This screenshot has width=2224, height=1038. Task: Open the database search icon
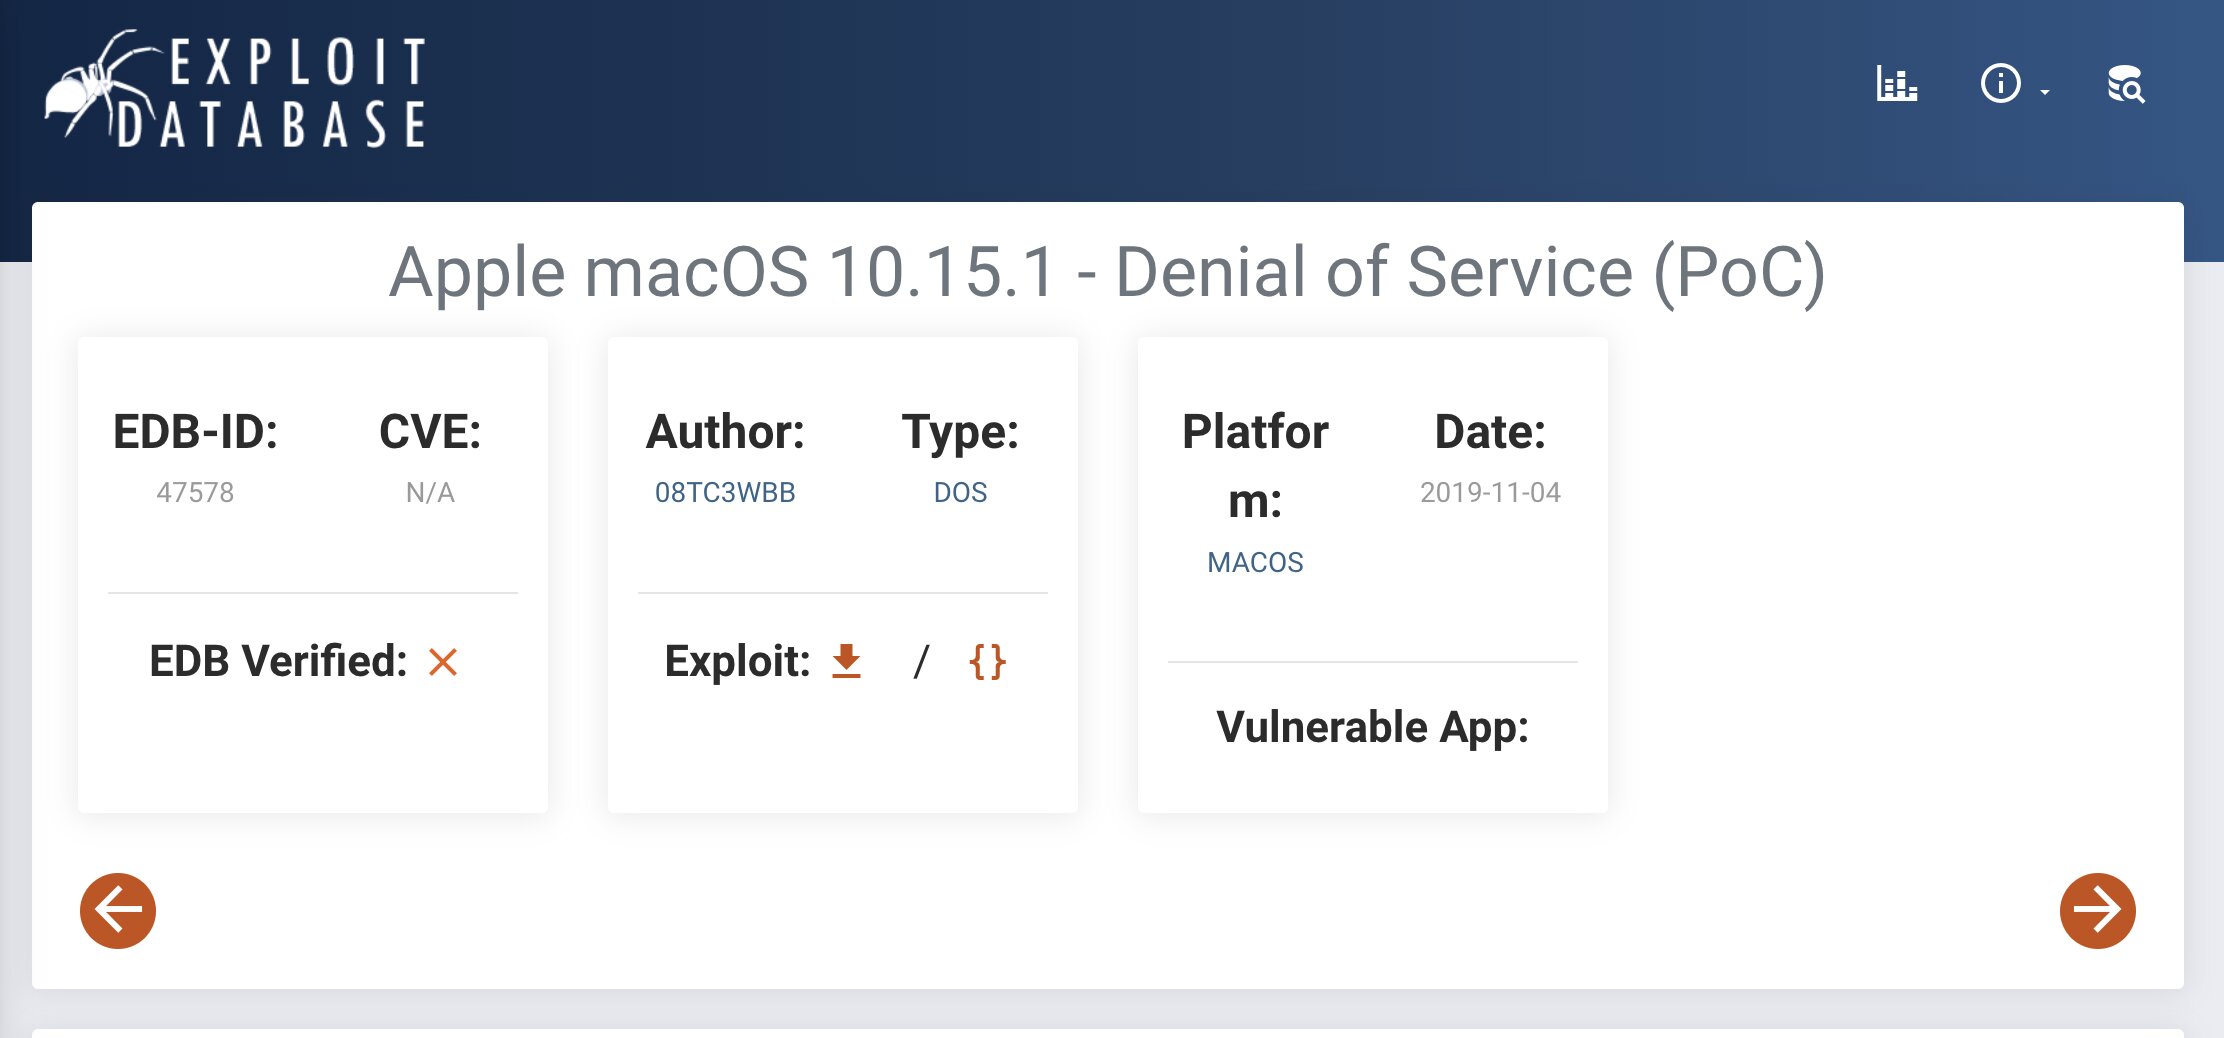(2126, 84)
